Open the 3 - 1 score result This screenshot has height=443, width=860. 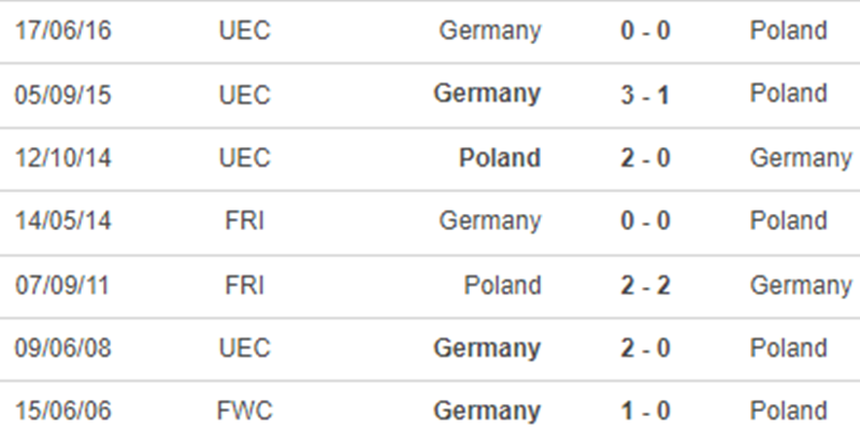coord(645,94)
